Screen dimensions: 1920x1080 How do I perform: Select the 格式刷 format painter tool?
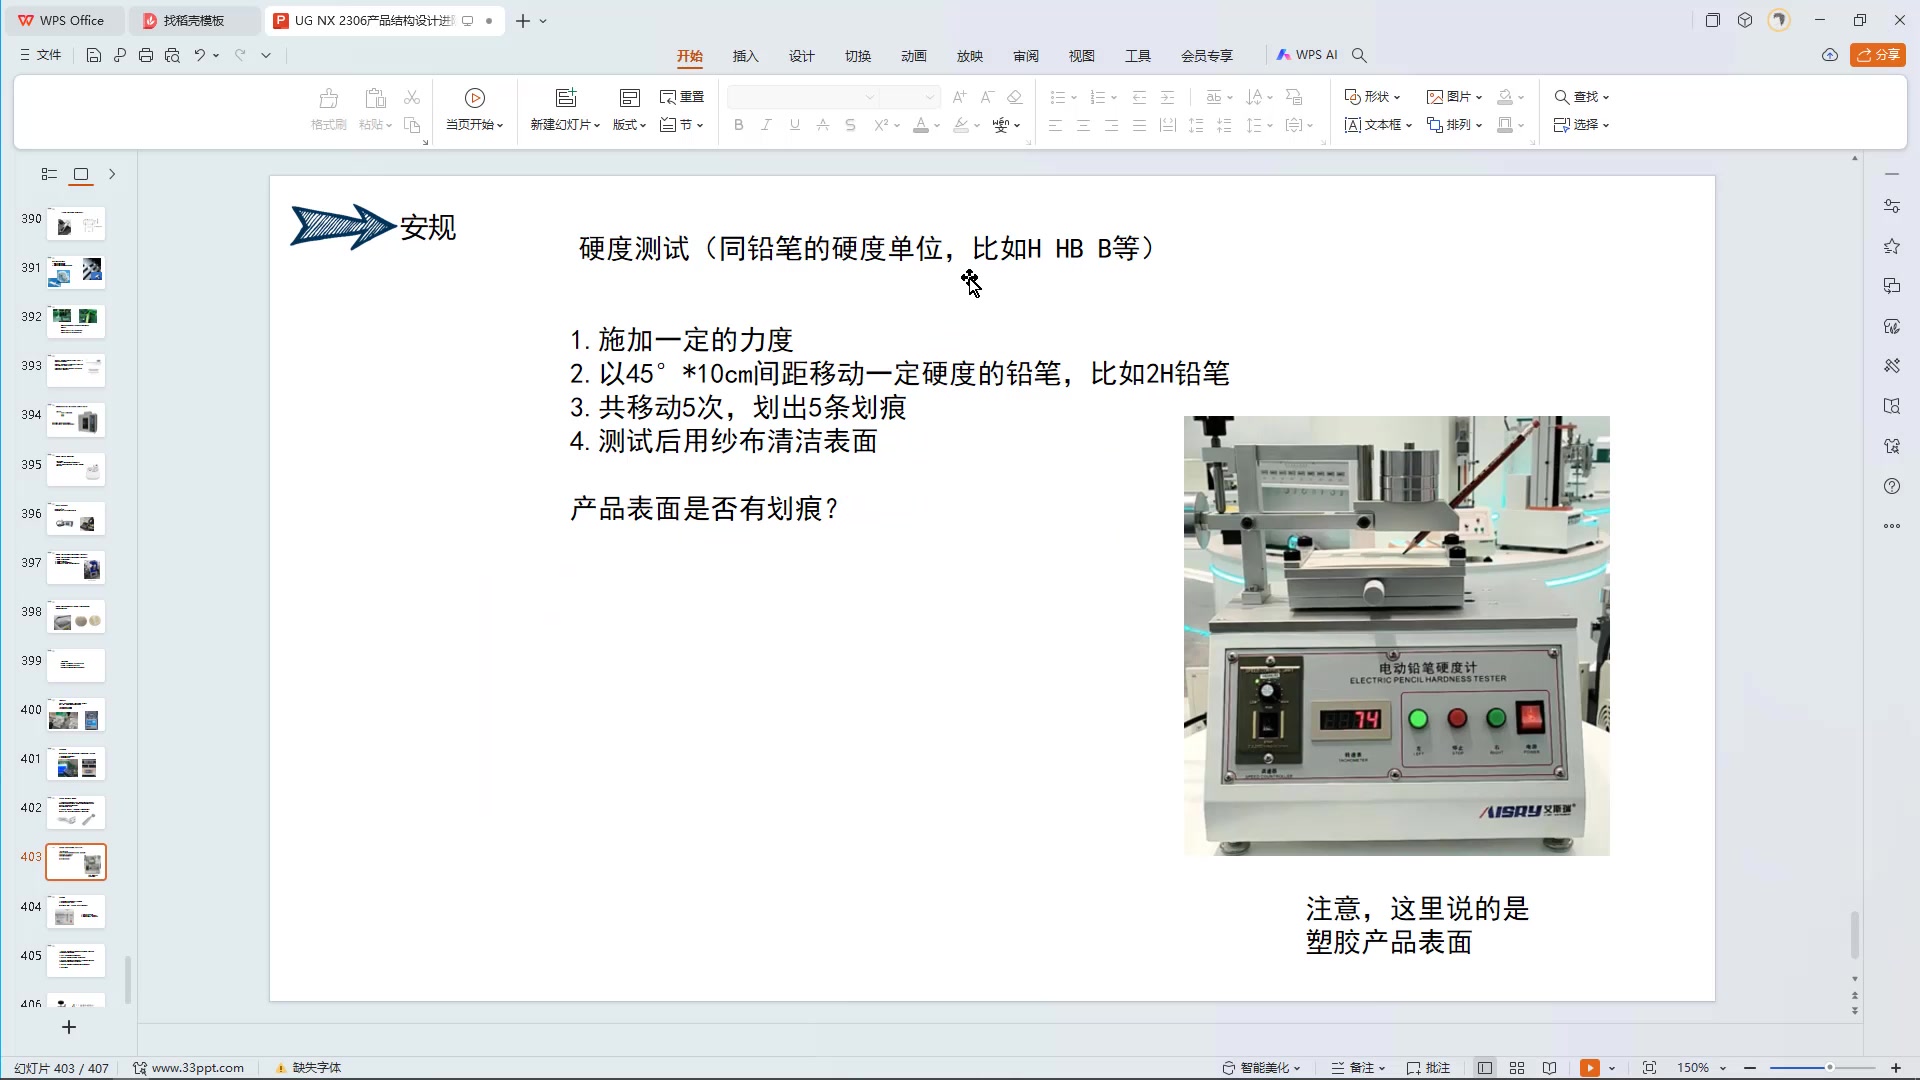[x=328, y=110]
